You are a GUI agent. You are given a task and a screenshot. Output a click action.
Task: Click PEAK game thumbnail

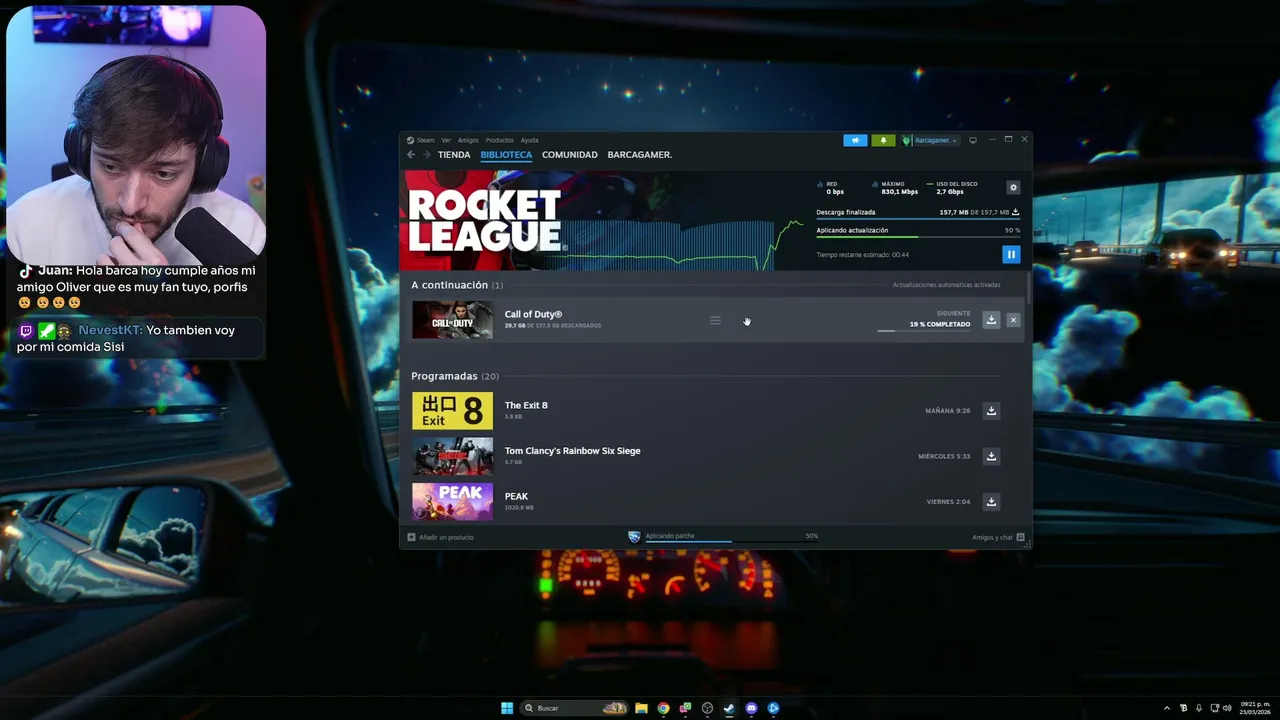[x=452, y=501]
